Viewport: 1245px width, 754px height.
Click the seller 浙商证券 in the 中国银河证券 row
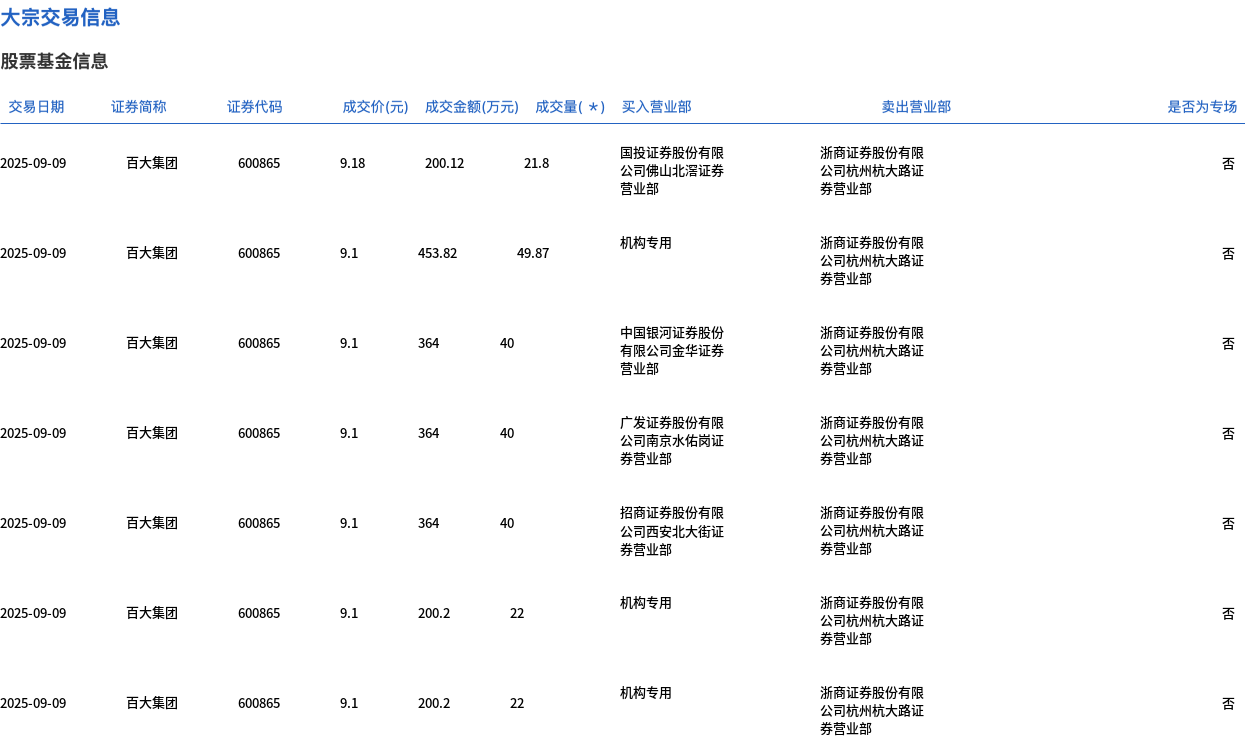872,351
